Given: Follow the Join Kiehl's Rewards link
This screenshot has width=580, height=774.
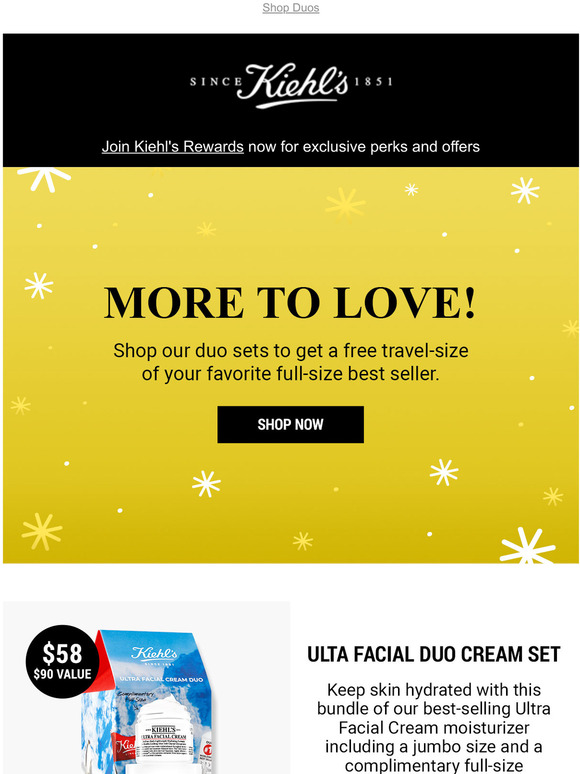Looking at the screenshot, I should pyautogui.click(x=173, y=147).
